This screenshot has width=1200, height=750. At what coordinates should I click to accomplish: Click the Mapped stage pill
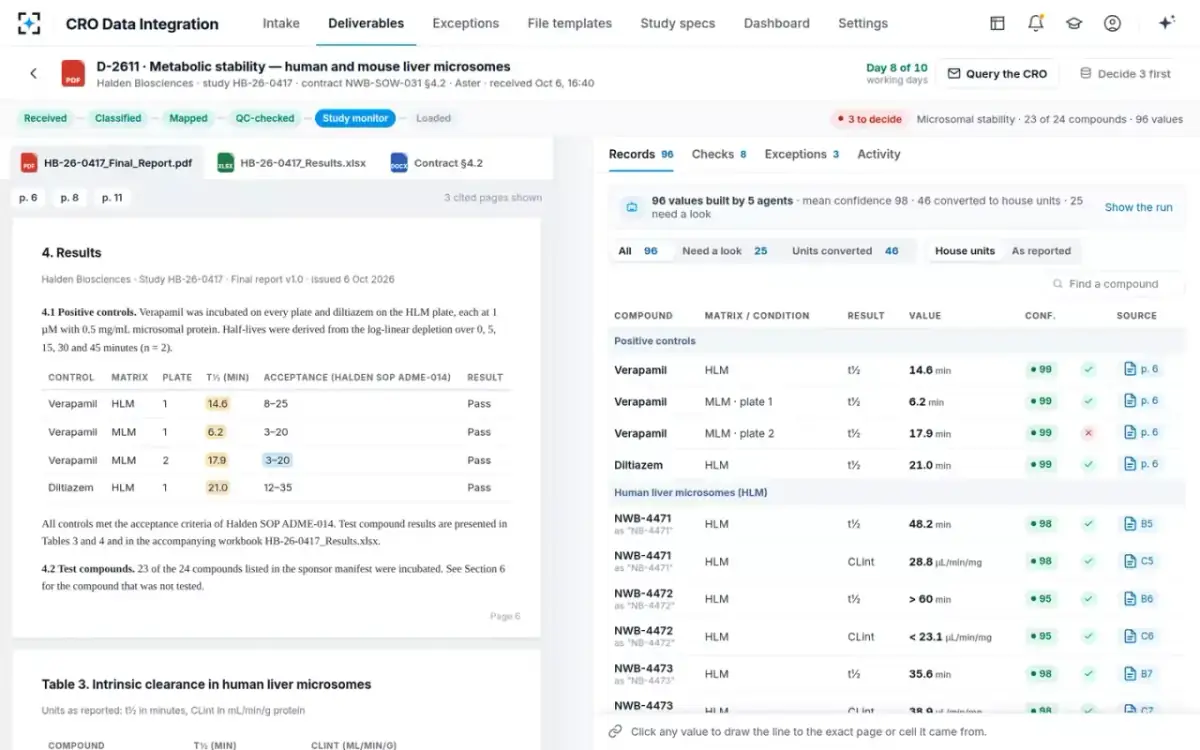[188, 118]
